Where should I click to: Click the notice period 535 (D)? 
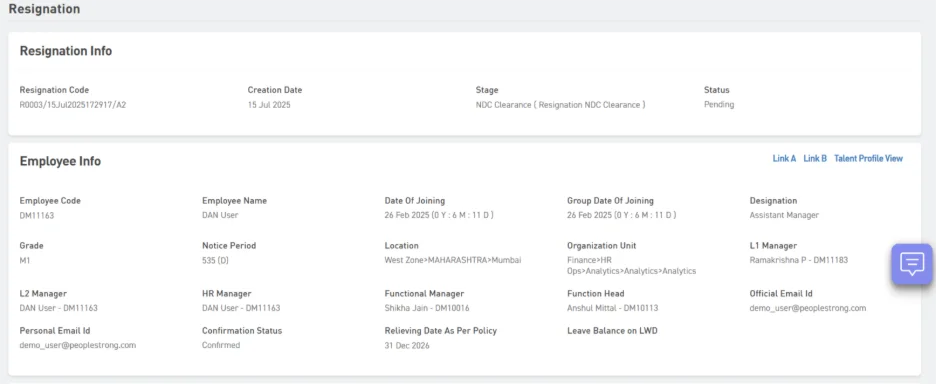coord(215,260)
